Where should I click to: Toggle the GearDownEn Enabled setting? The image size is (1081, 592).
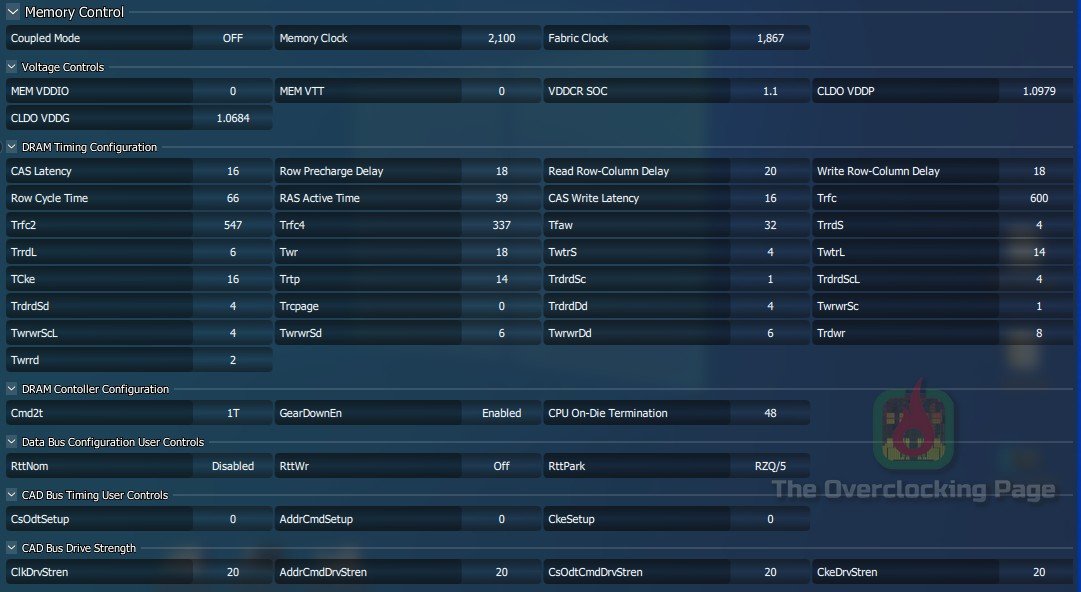[501, 413]
